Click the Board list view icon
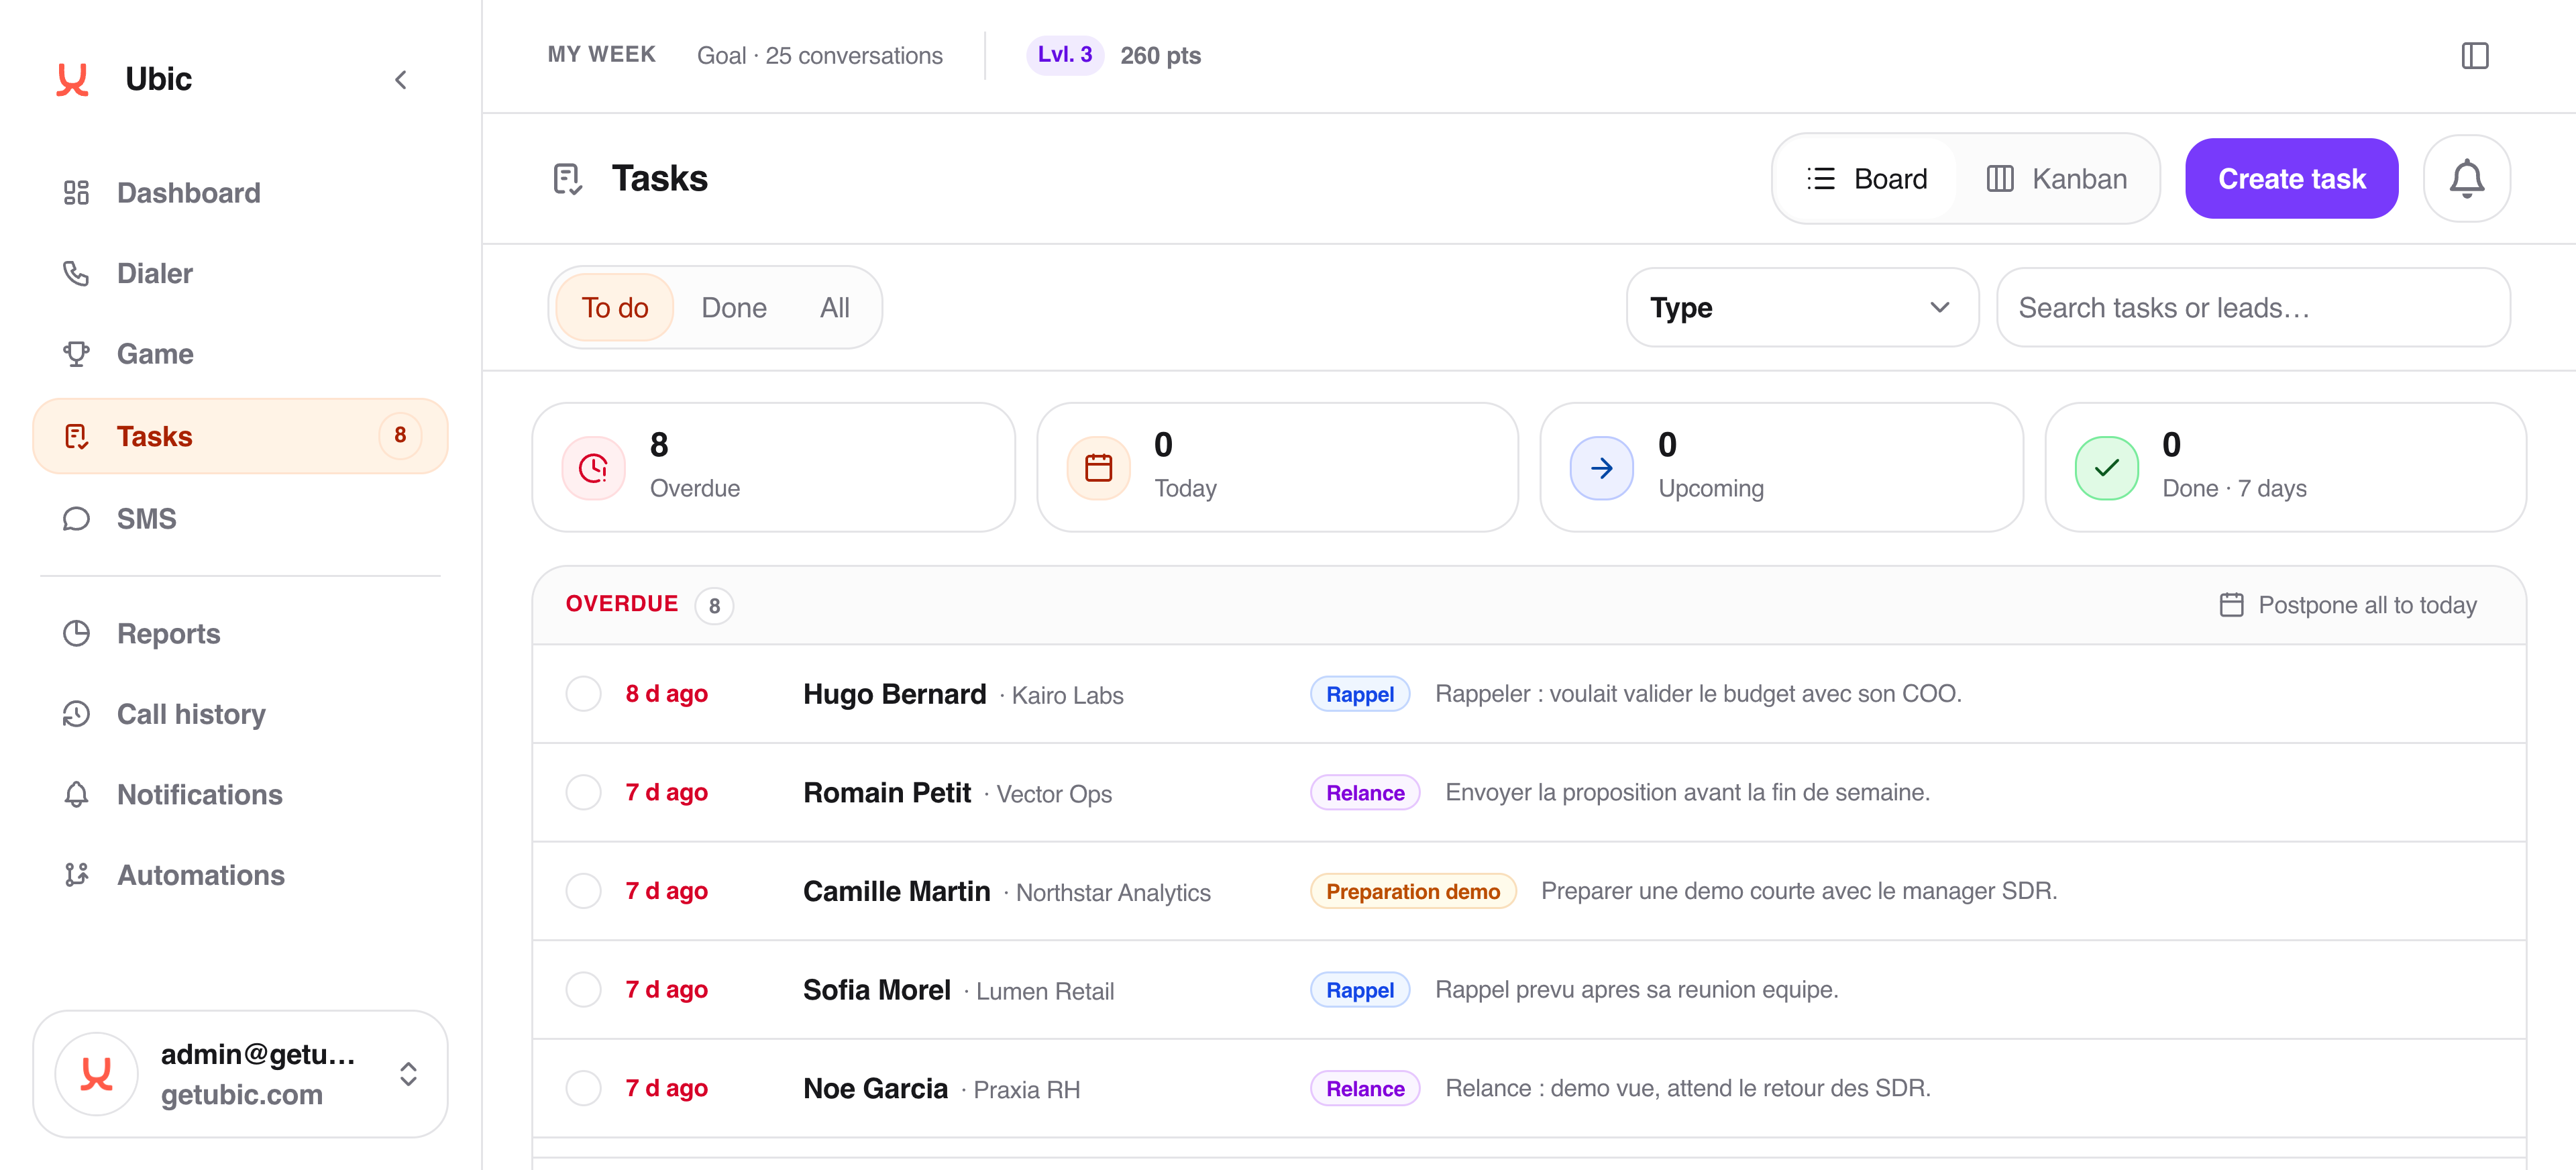The width and height of the screenshot is (2576, 1170). pyautogui.click(x=1821, y=179)
